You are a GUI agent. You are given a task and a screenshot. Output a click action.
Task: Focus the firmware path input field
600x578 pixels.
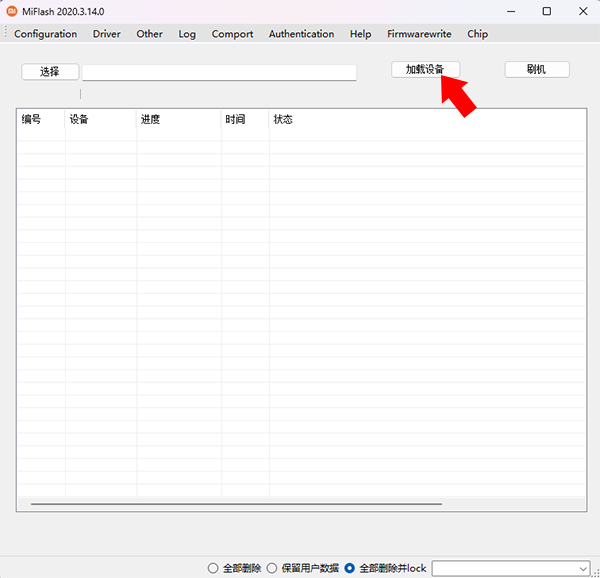tap(219, 72)
